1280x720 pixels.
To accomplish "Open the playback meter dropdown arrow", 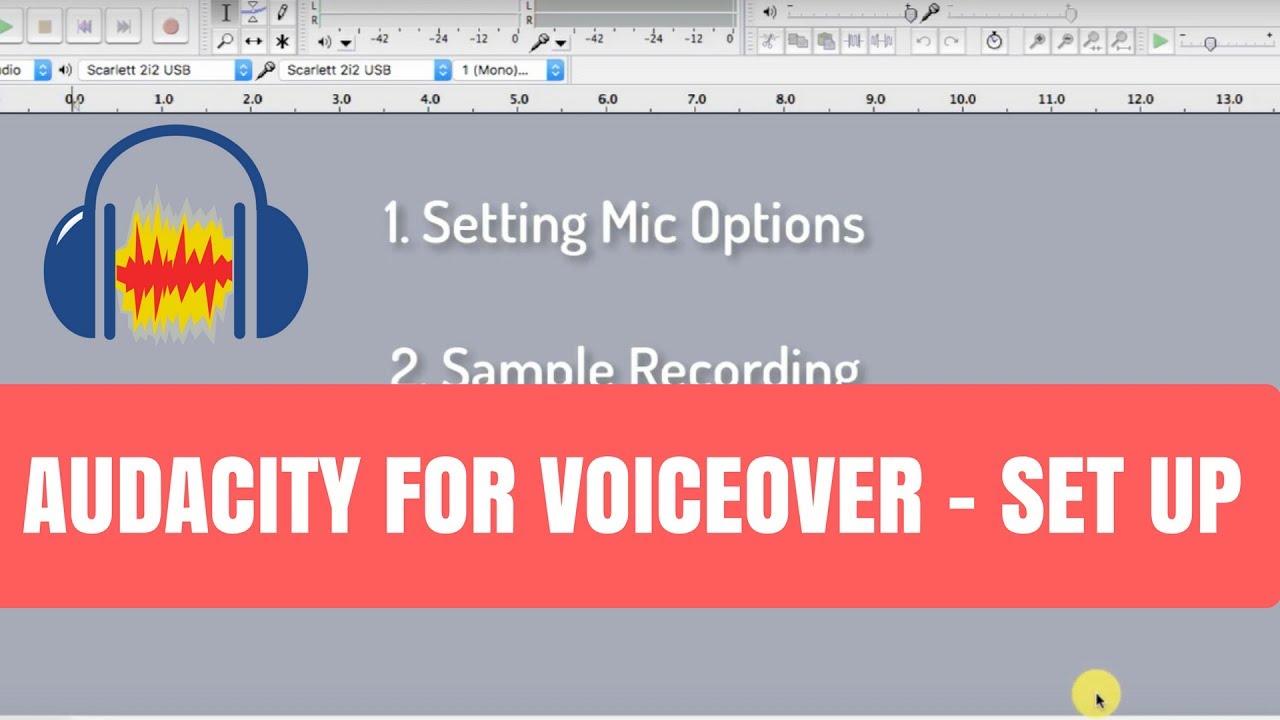I will 346,43.
